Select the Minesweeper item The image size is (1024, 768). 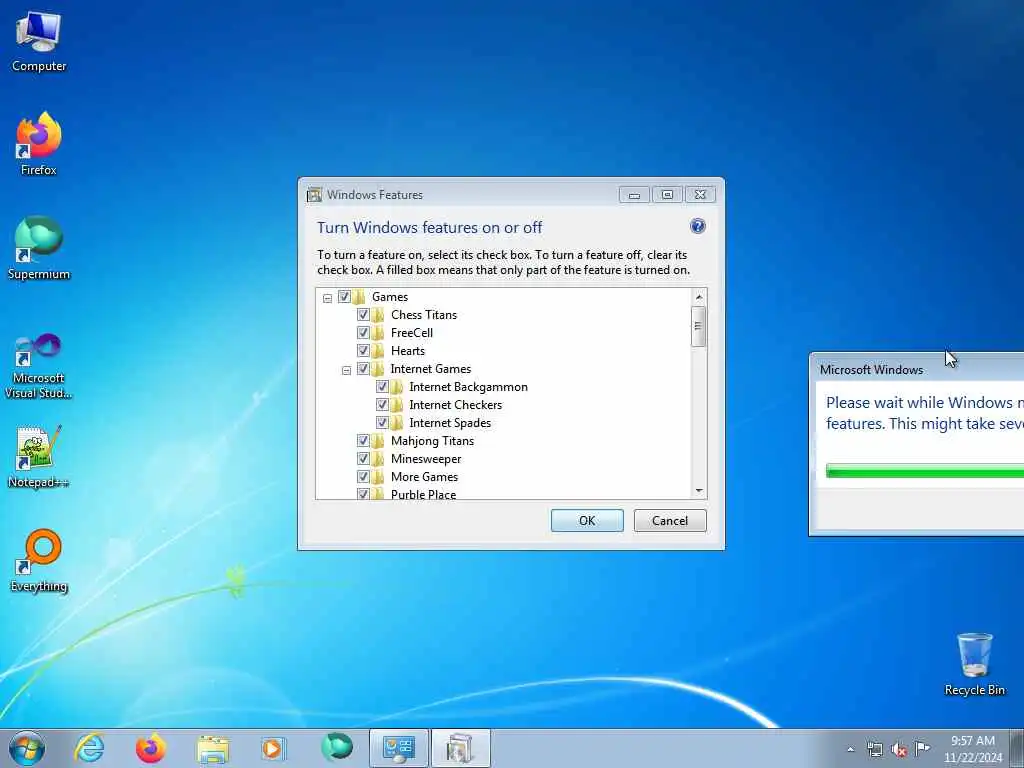(426, 459)
